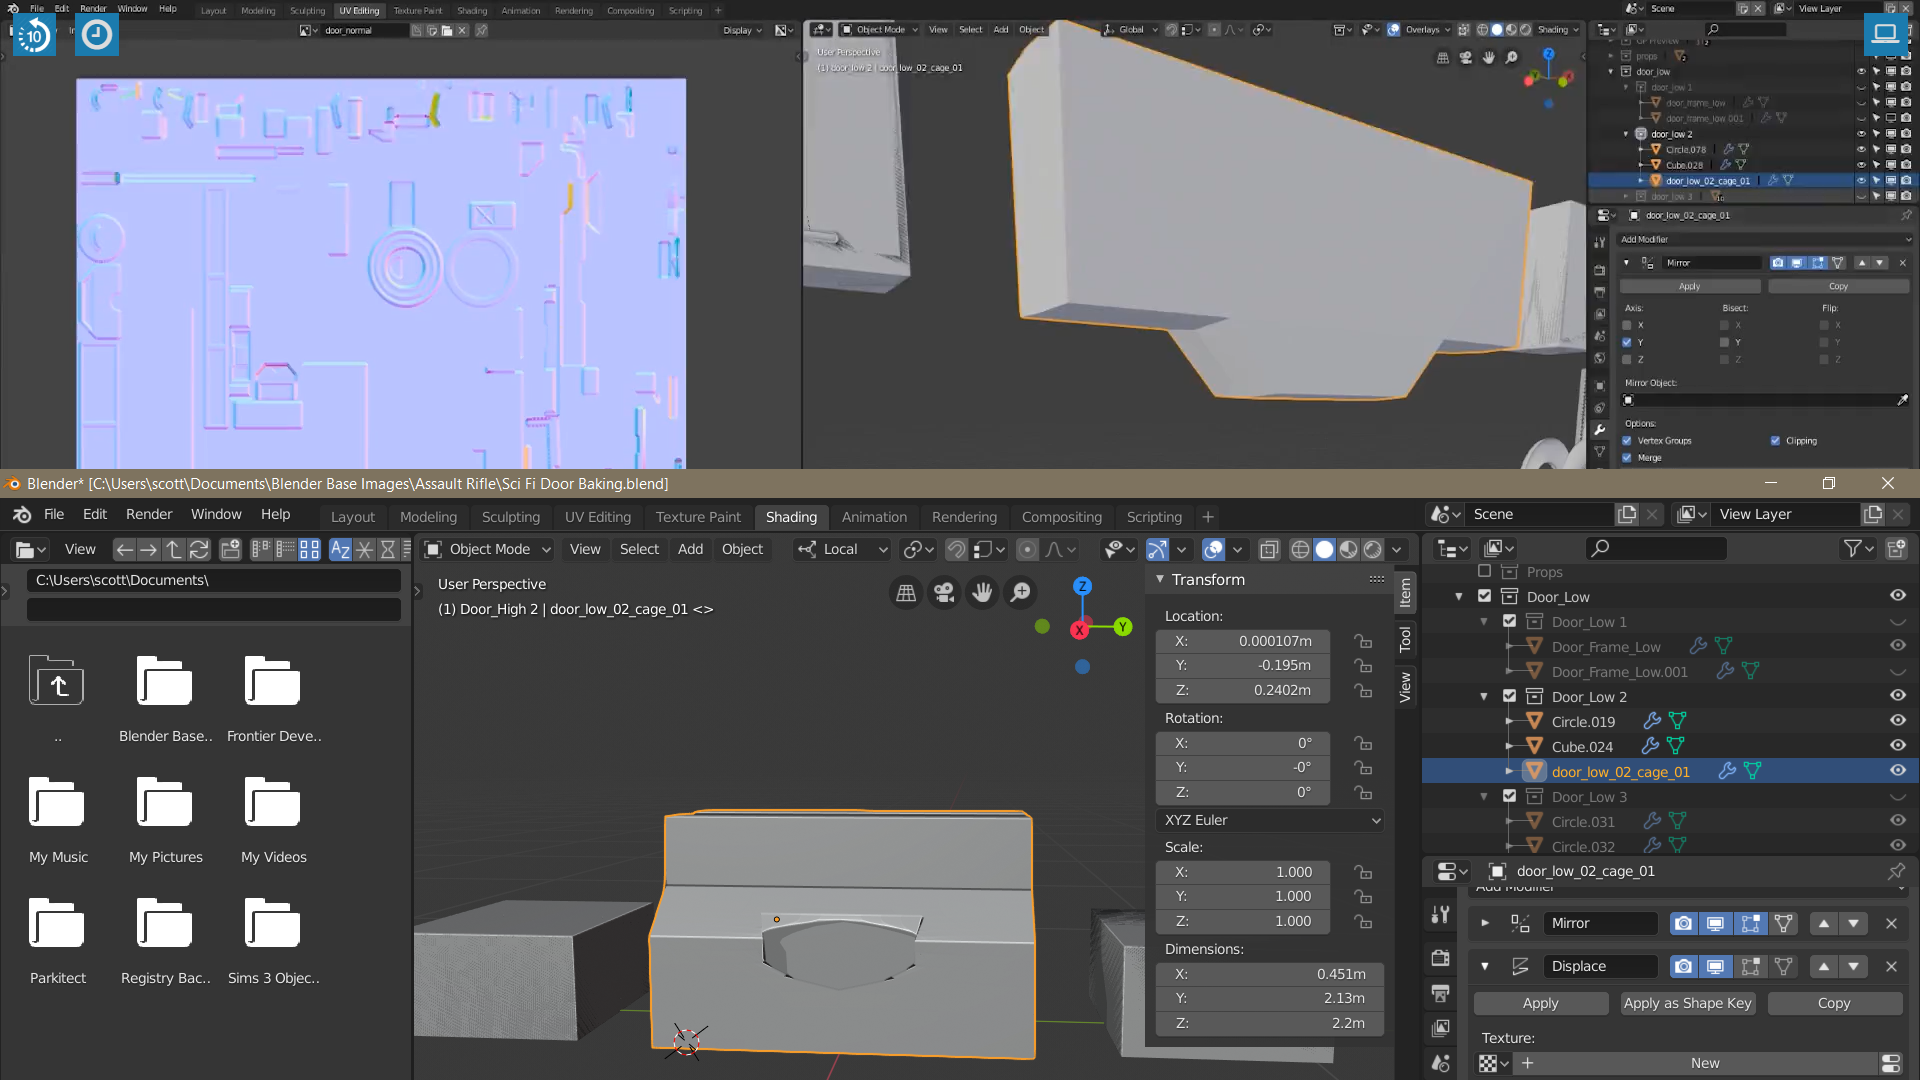This screenshot has height=1080, width=1920.
Task: Click New texture button
Action: 1704,1063
